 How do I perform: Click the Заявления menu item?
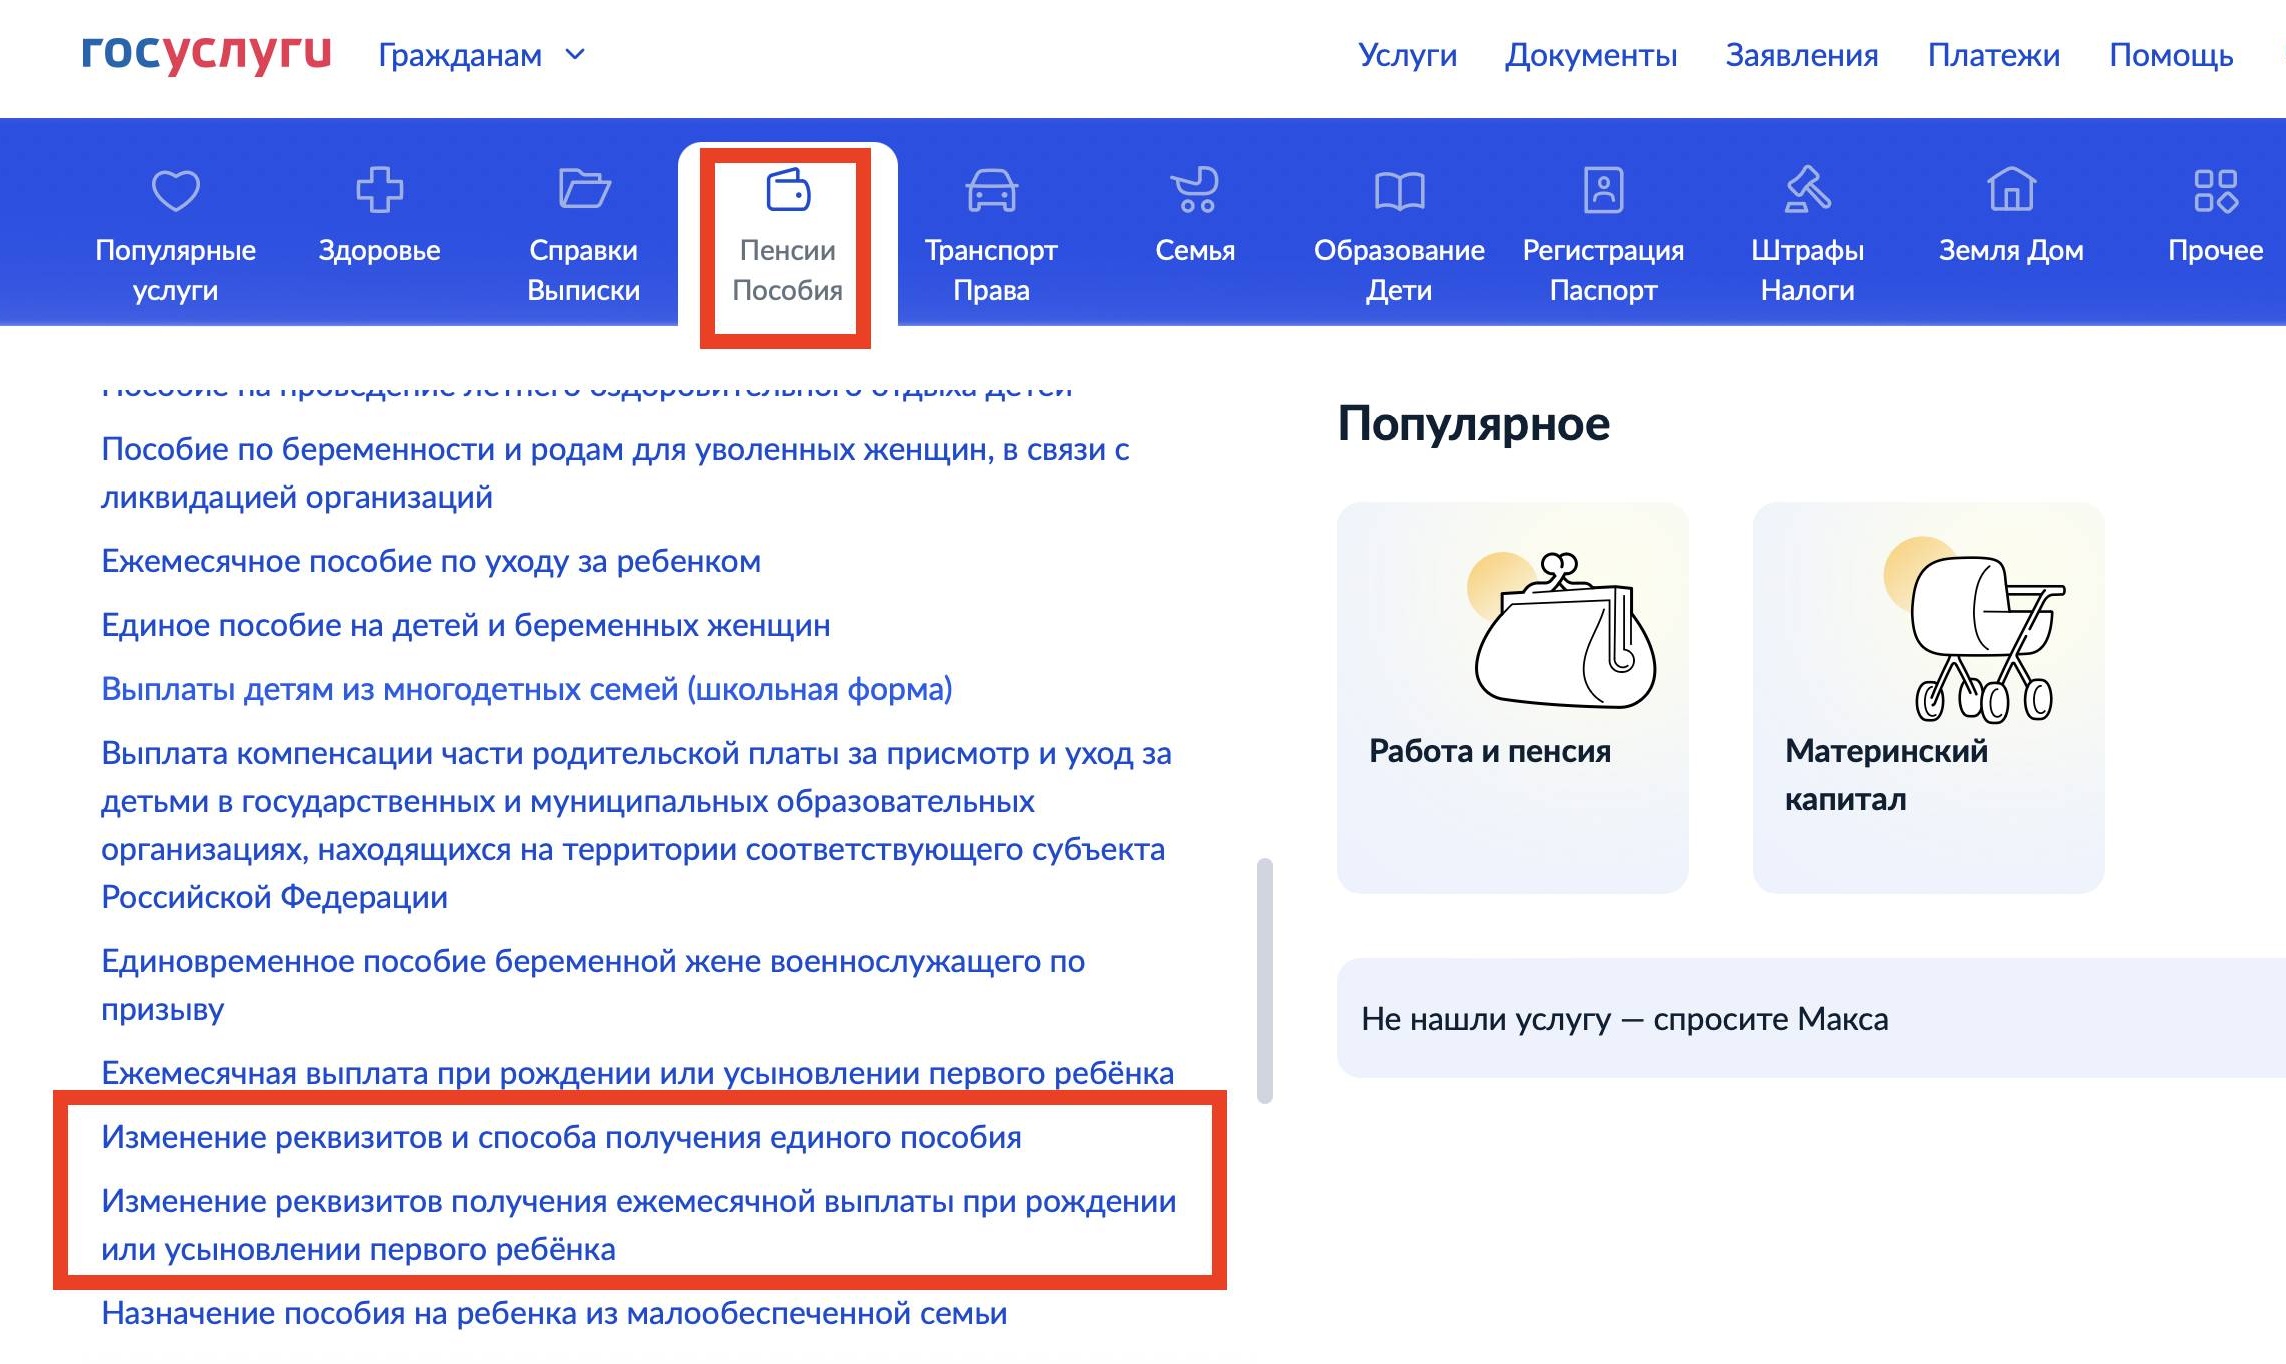(1800, 55)
